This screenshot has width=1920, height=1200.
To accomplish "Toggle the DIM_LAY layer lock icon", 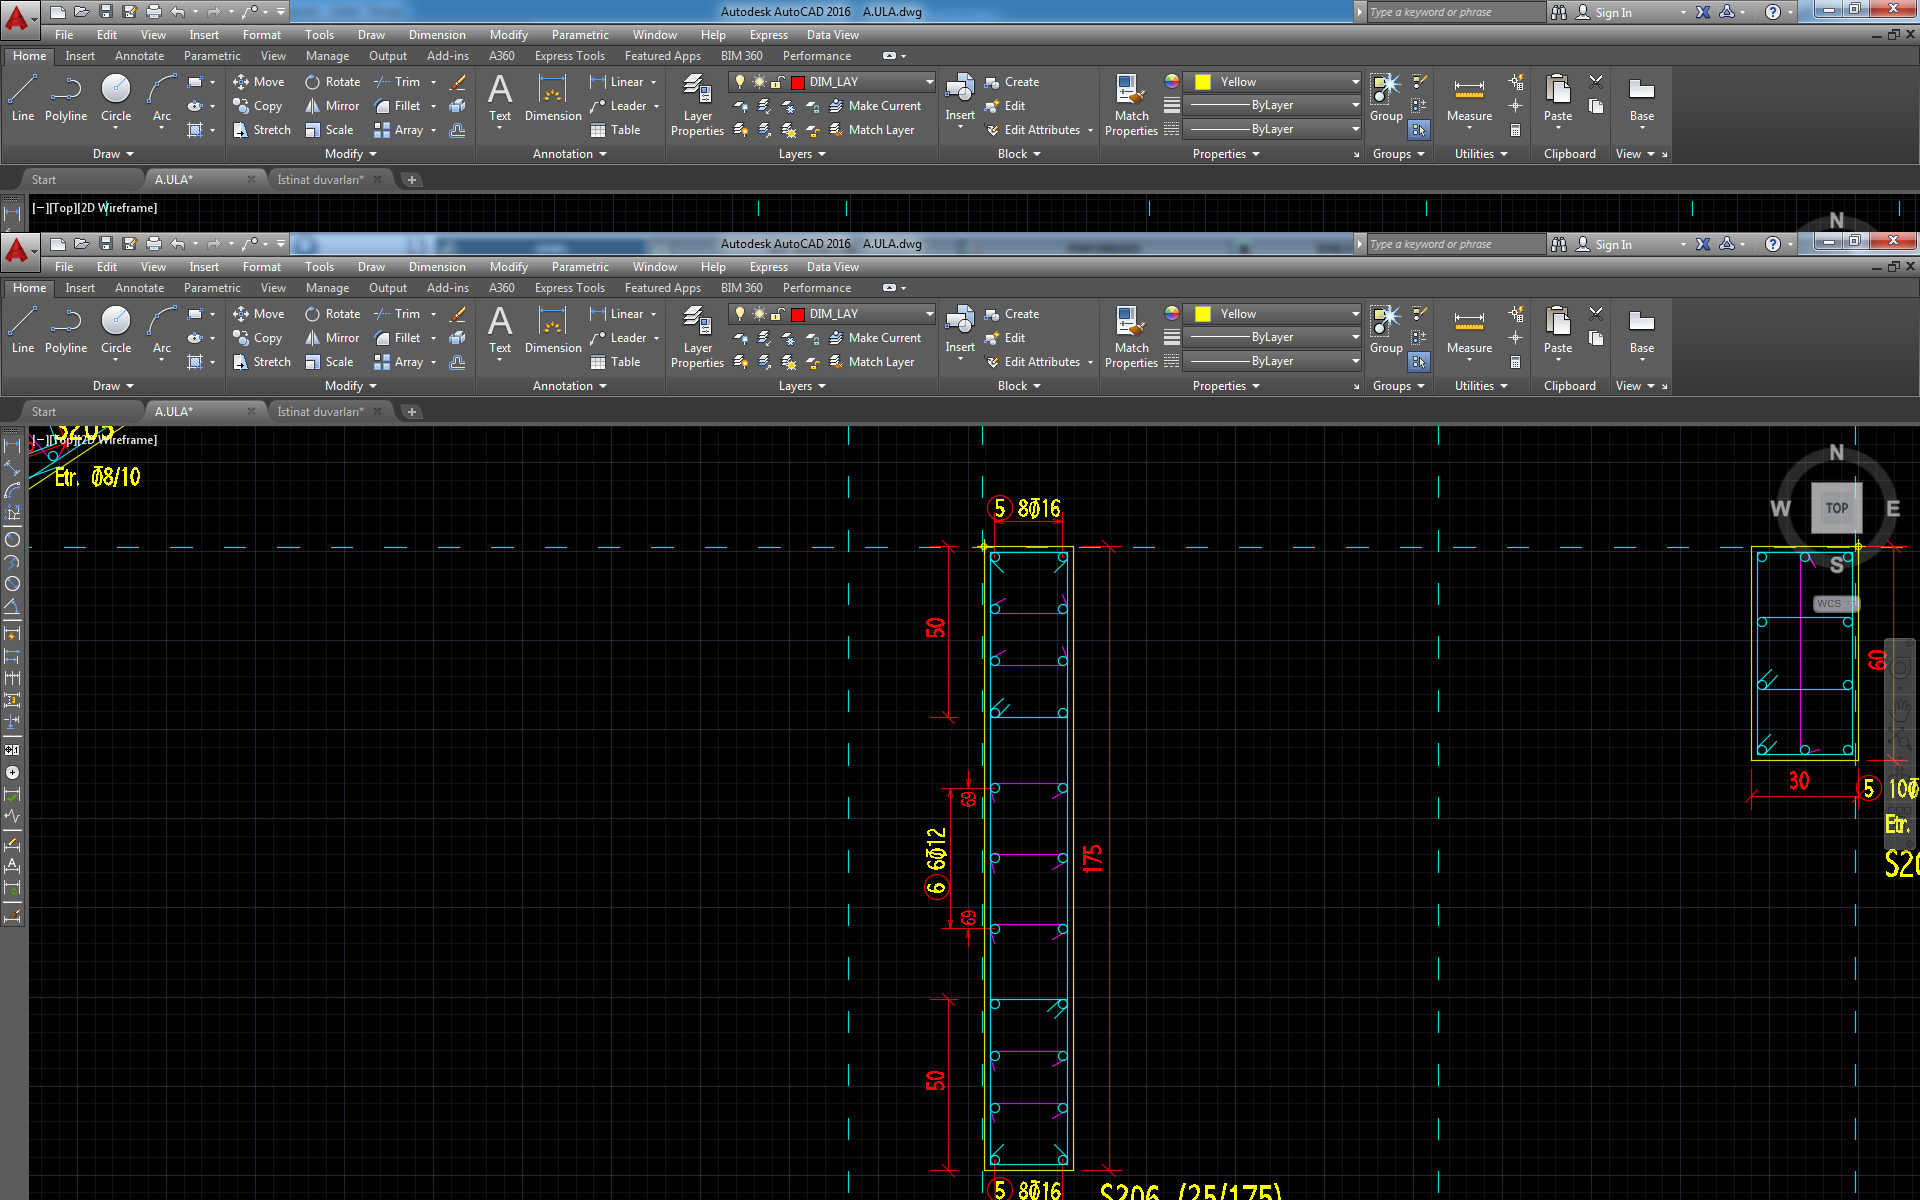I will tap(777, 314).
